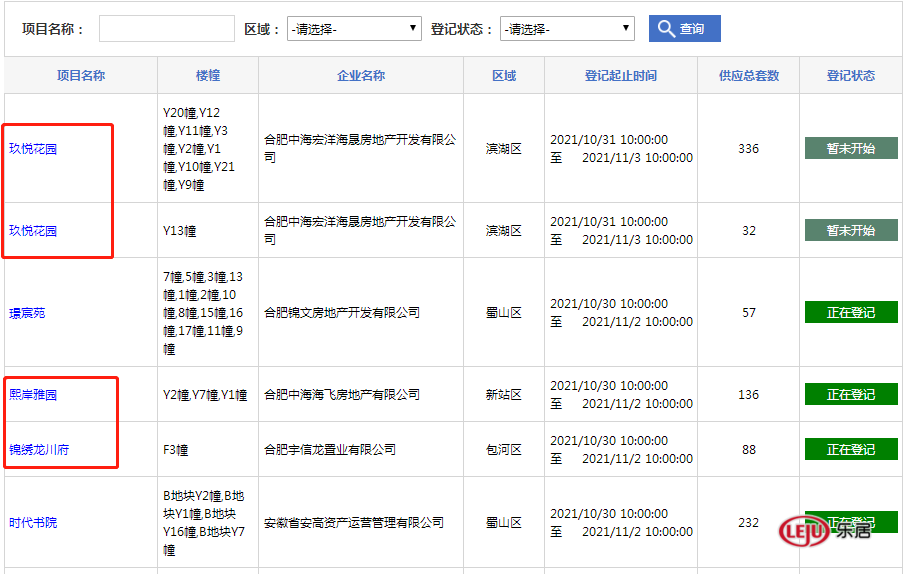
Task: Select 合肥锦文房地产开发有限公司 company cell
Action: coord(361,313)
